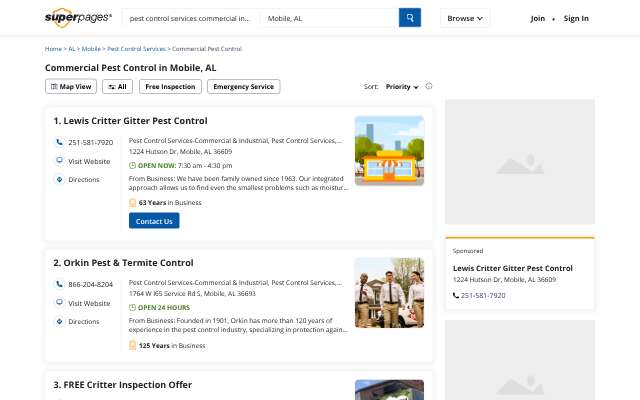Image resolution: width=640 pixels, height=400 pixels.
Task: Click the Superpages logo
Action: (x=78, y=18)
